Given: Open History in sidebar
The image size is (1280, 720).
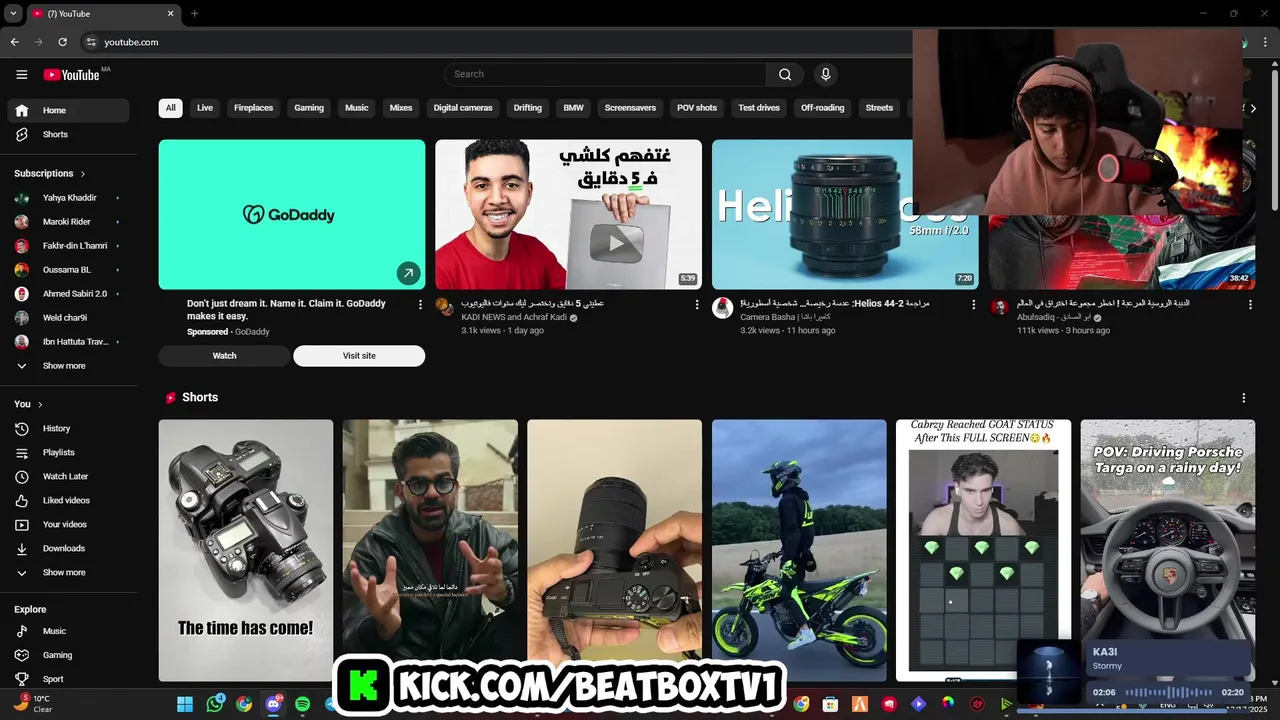Looking at the screenshot, I should (x=68, y=428).
